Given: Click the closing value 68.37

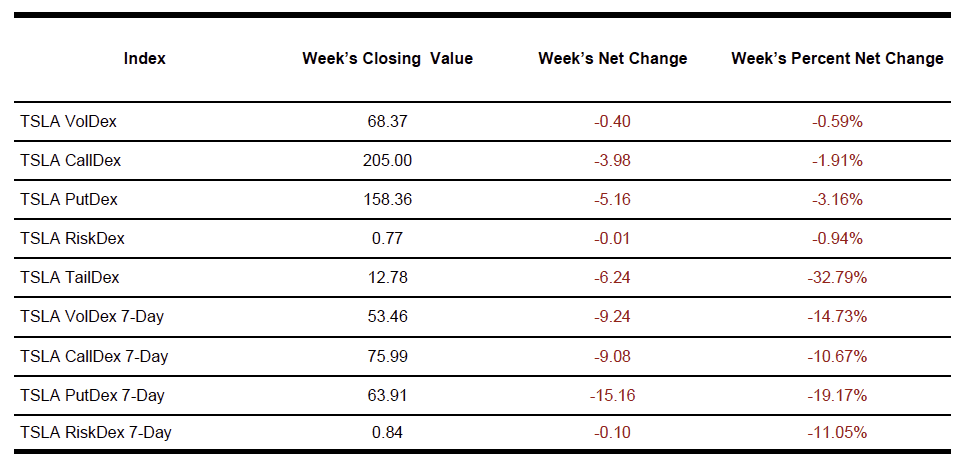Looking at the screenshot, I should pyautogui.click(x=388, y=121).
